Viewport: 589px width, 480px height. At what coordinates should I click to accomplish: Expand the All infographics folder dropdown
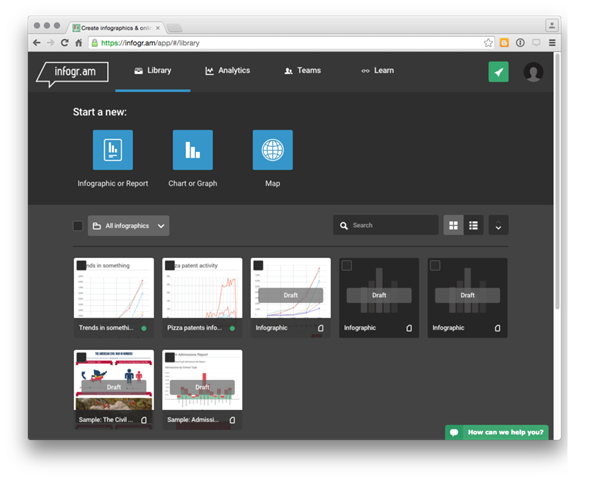click(x=128, y=226)
